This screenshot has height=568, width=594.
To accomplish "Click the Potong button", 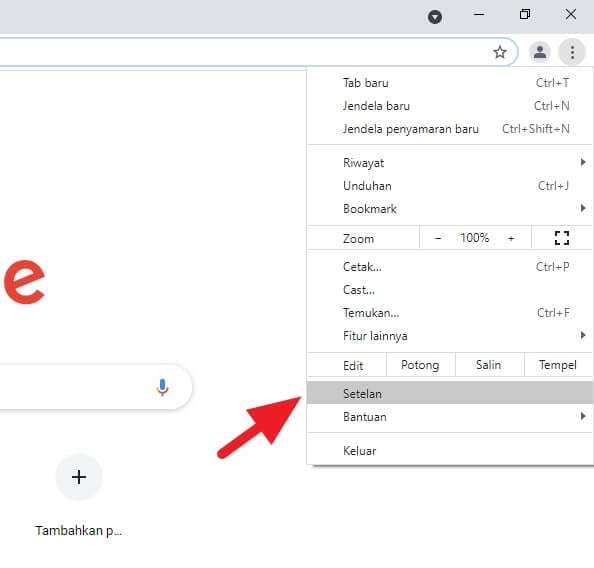I will (x=420, y=365).
